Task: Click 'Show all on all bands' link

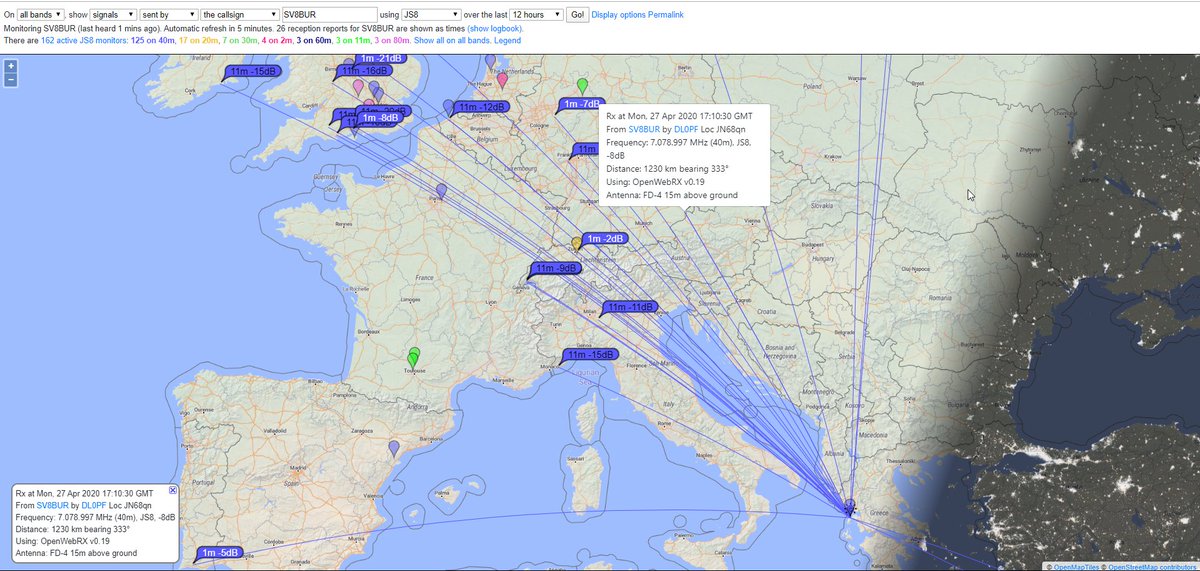Action: coord(452,40)
